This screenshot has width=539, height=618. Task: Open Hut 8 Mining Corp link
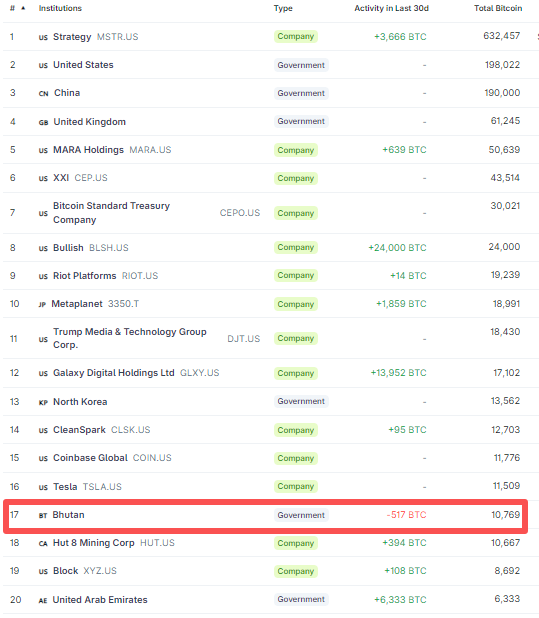pos(94,543)
